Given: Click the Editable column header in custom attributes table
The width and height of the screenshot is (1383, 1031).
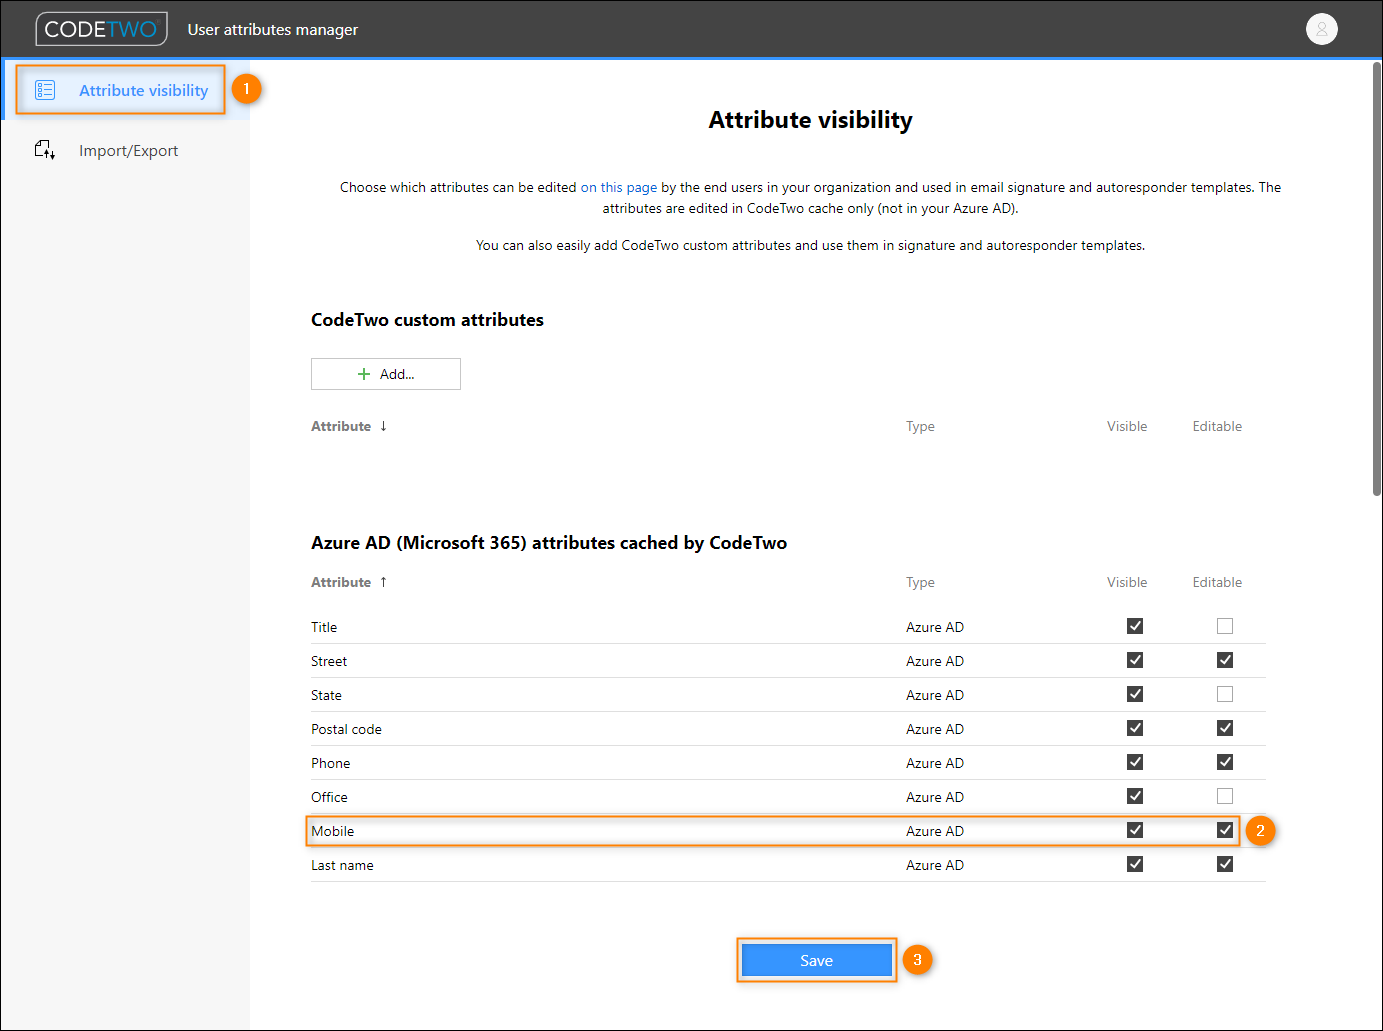Looking at the screenshot, I should coord(1217,426).
